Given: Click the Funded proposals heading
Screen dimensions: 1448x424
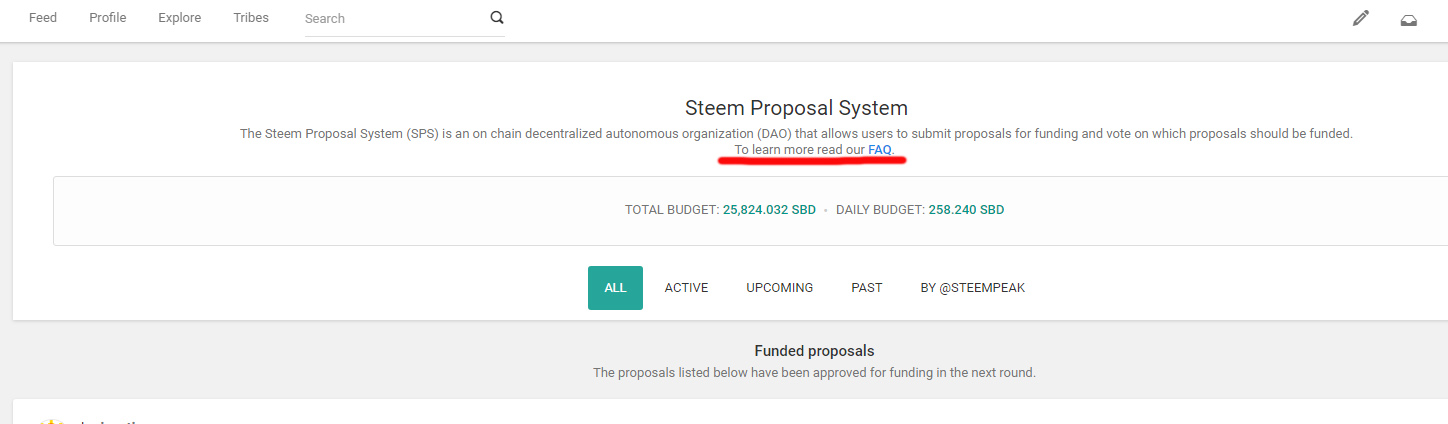Looking at the screenshot, I should click(x=814, y=351).
